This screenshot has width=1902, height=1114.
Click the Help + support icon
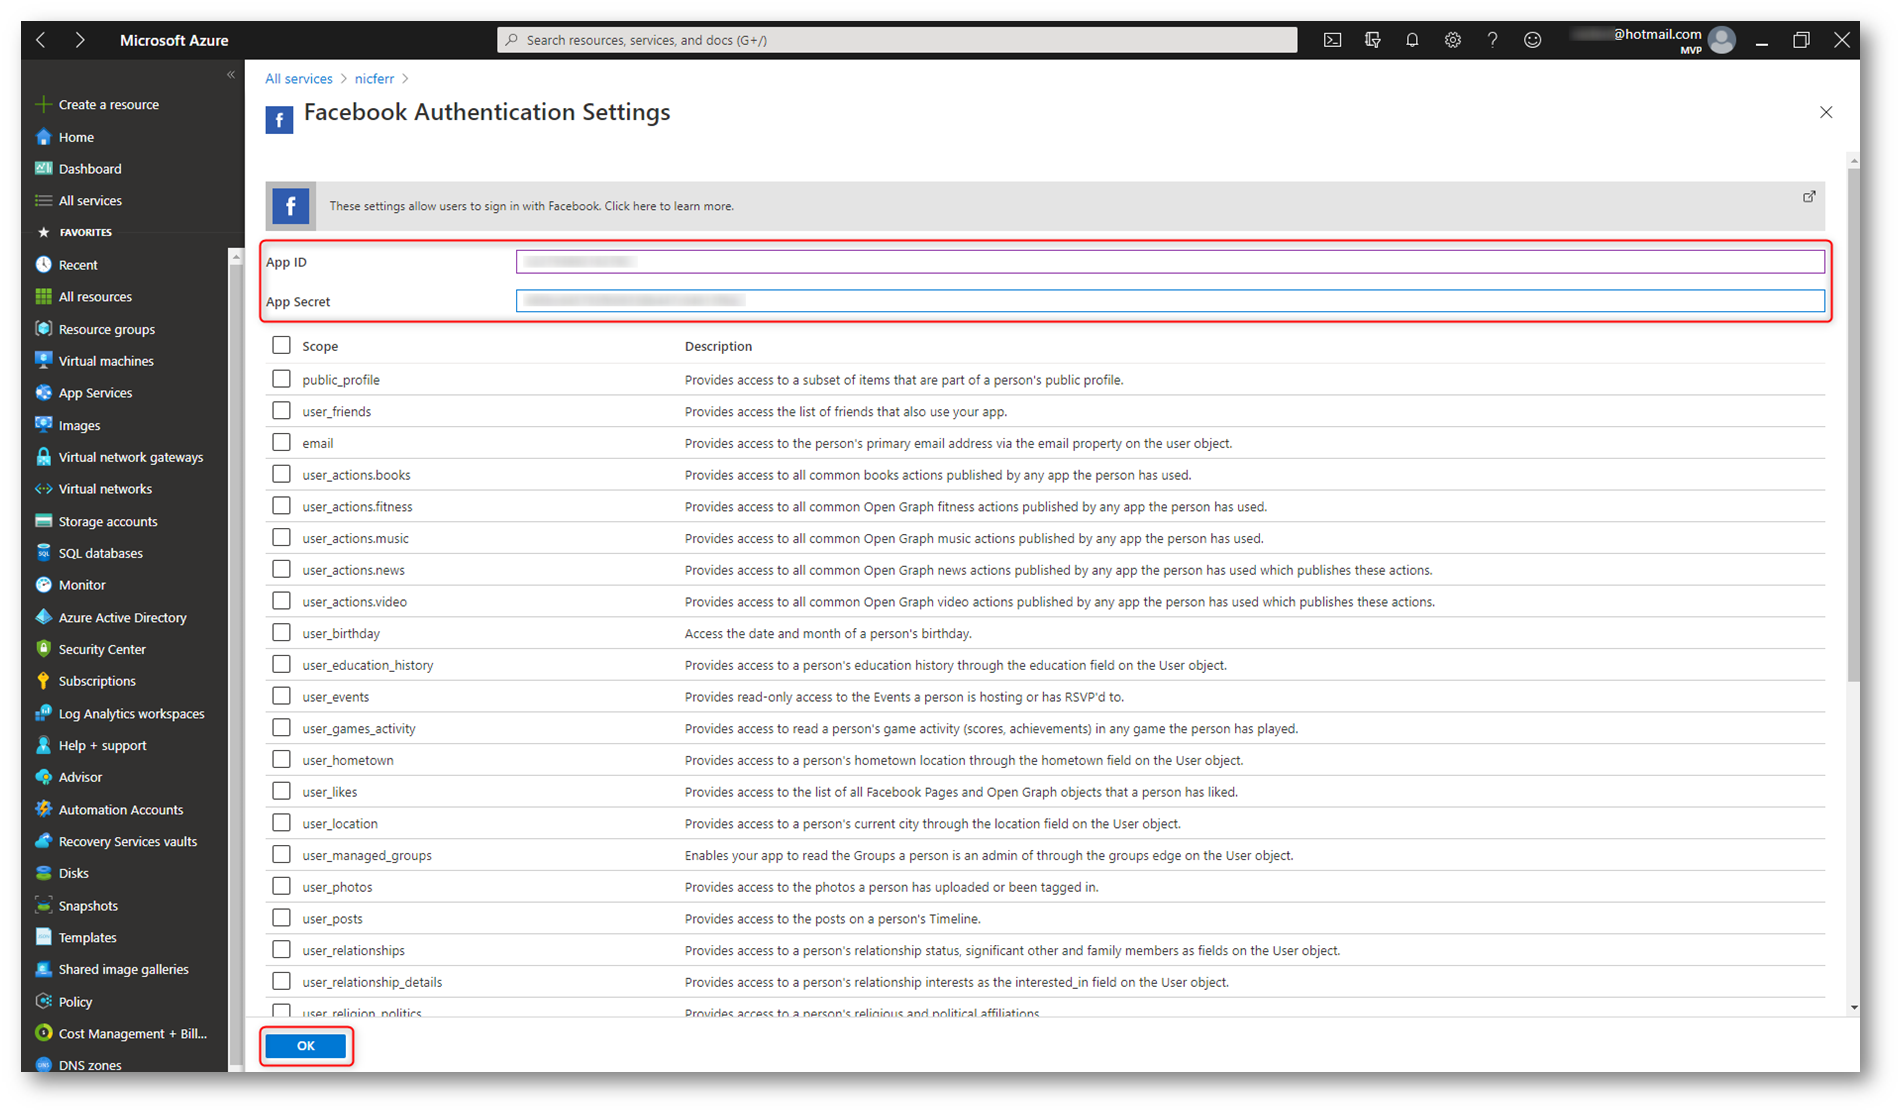point(43,745)
